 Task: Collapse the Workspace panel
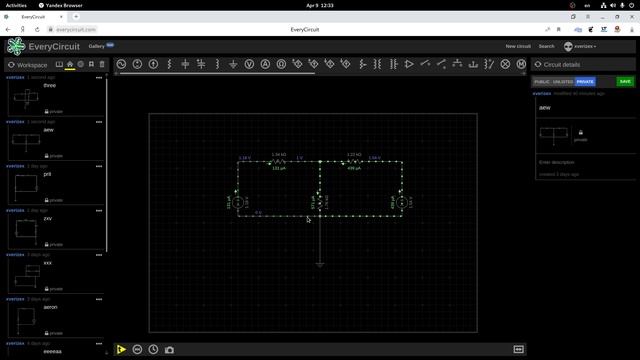11,65
